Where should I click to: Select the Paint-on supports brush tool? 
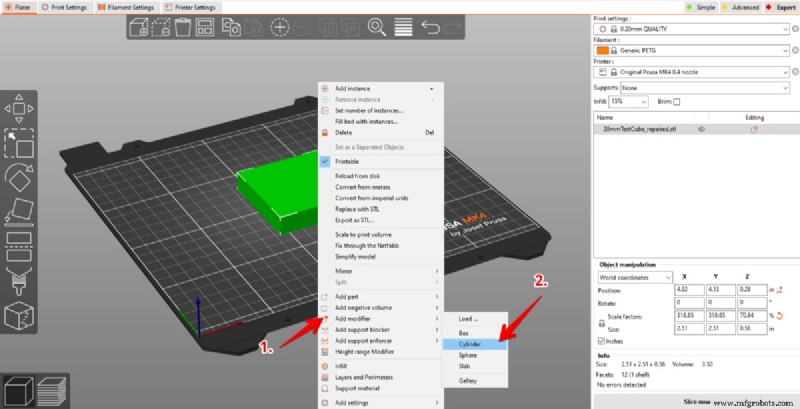click(19, 281)
